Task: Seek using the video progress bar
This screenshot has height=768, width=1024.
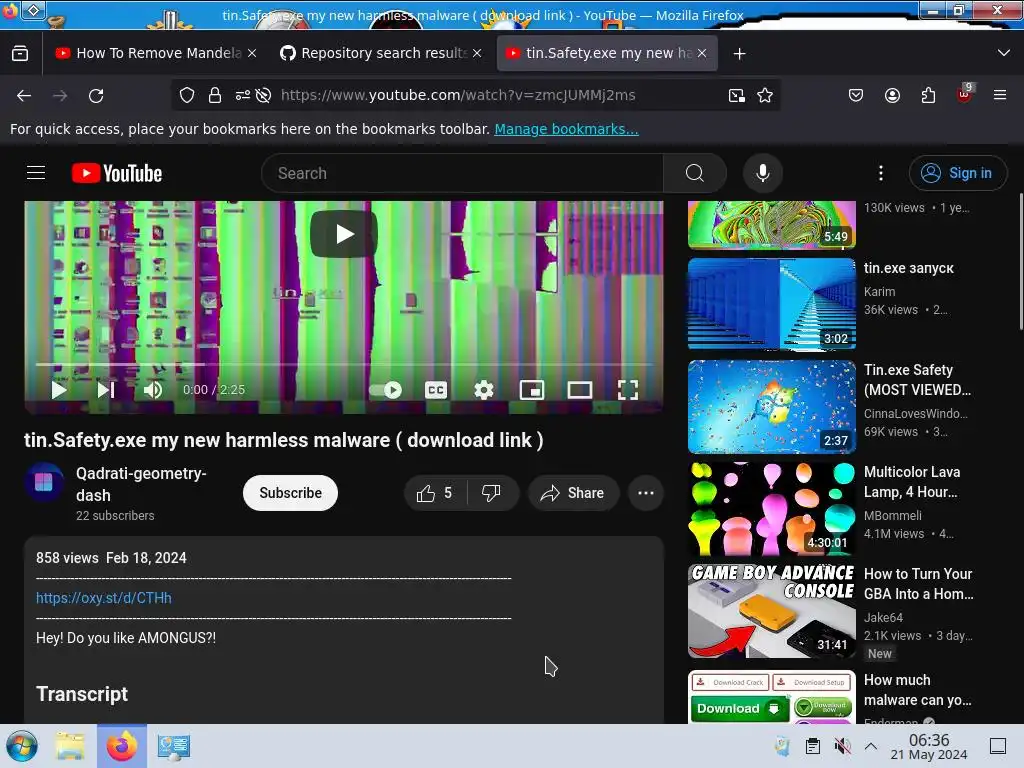Action: click(344, 364)
